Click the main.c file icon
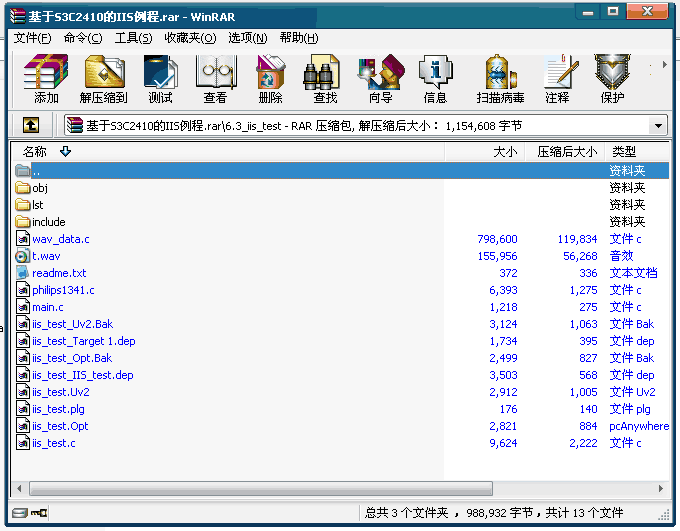 tap(23, 307)
